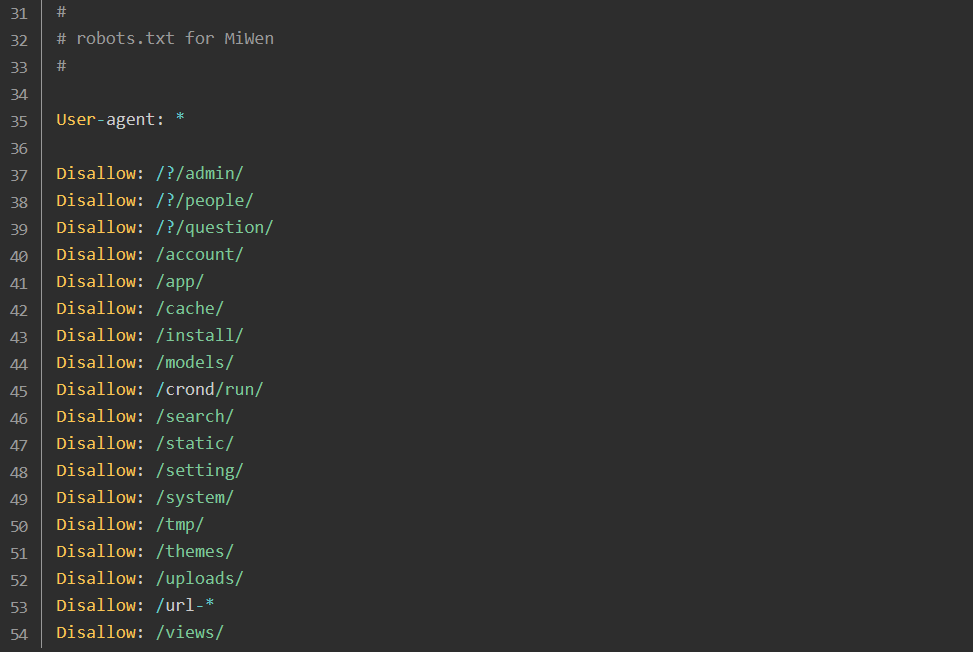Screen dimensions: 973x652
Task: Click the /crond/run/ path text
Action: pos(210,390)
